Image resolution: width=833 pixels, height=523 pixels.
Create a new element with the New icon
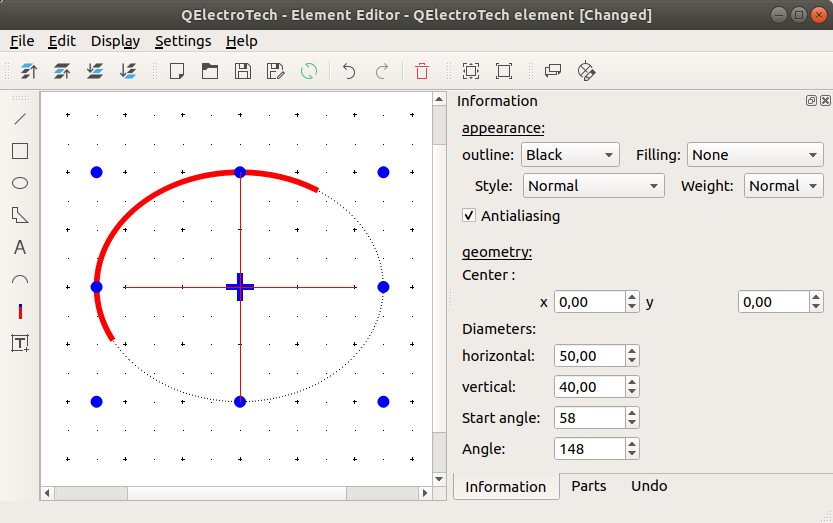(177, 71)
